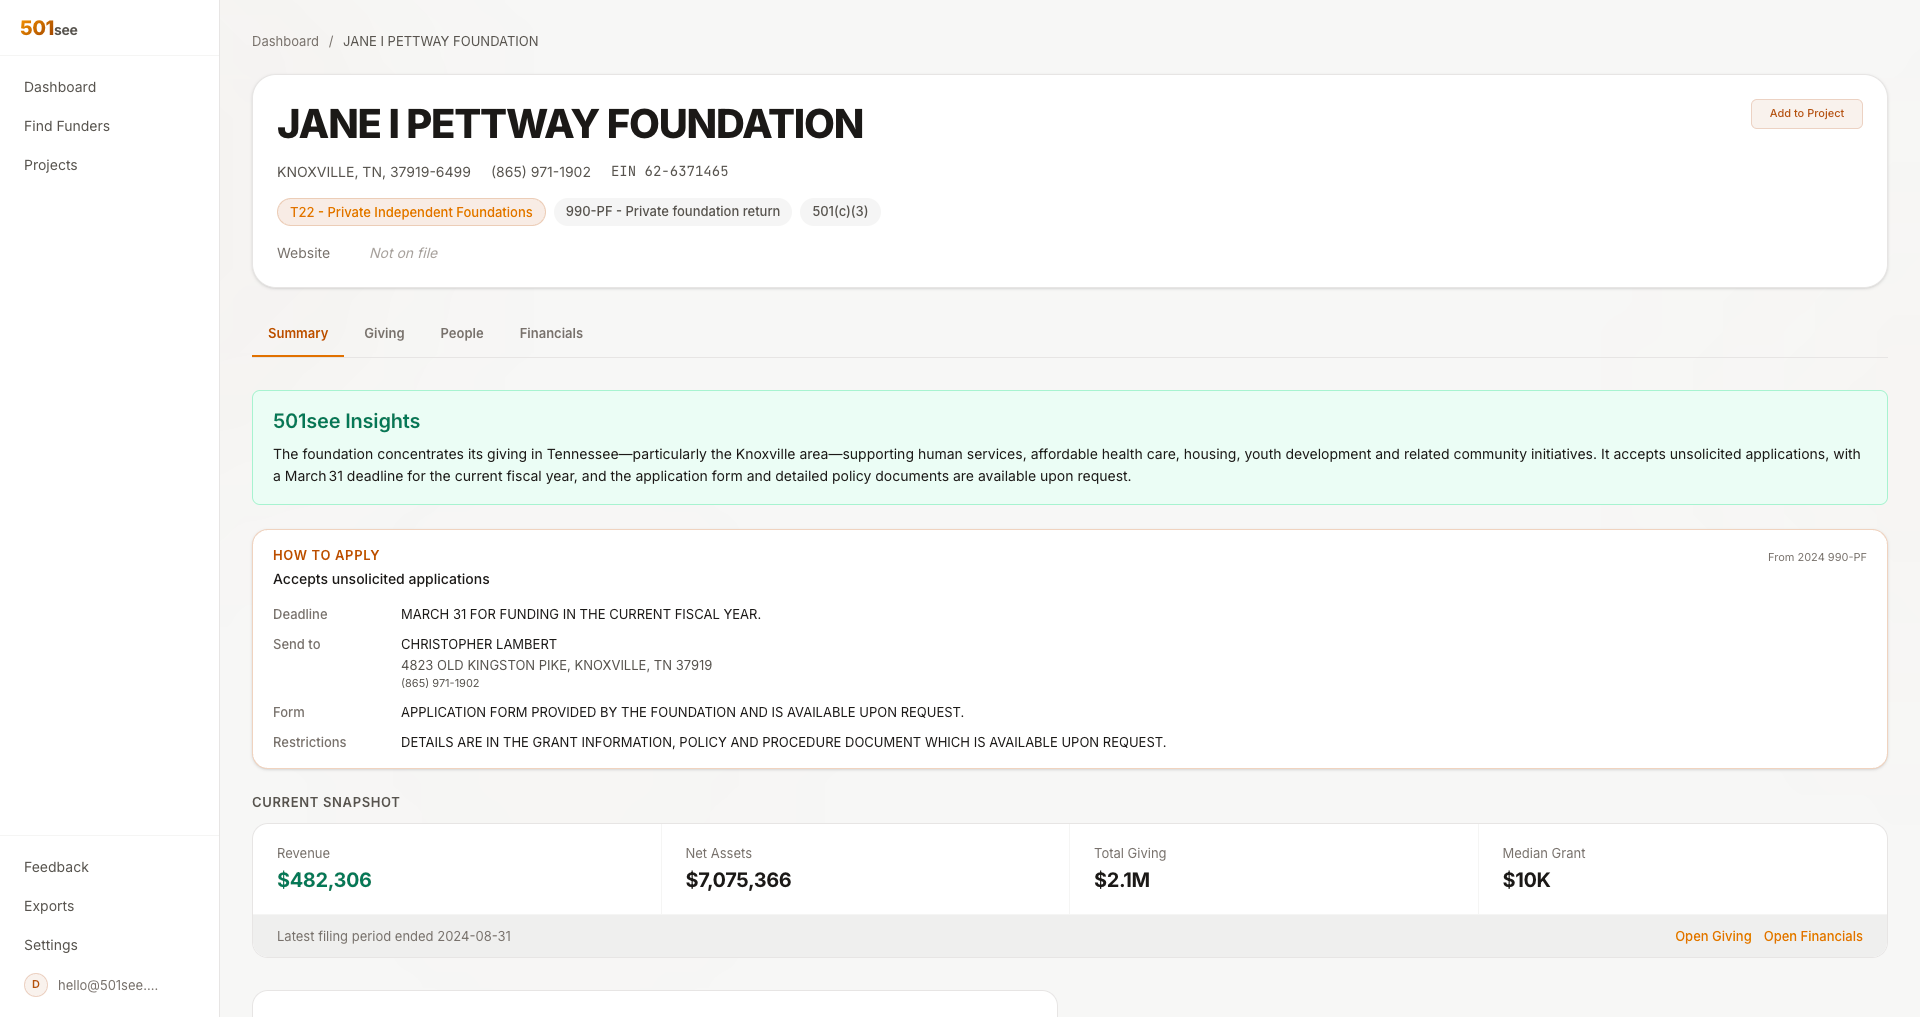Viewport: 1920px width, 1017px height.
Task: Click the header phone number (865) 971-1902
Action: 541,172
